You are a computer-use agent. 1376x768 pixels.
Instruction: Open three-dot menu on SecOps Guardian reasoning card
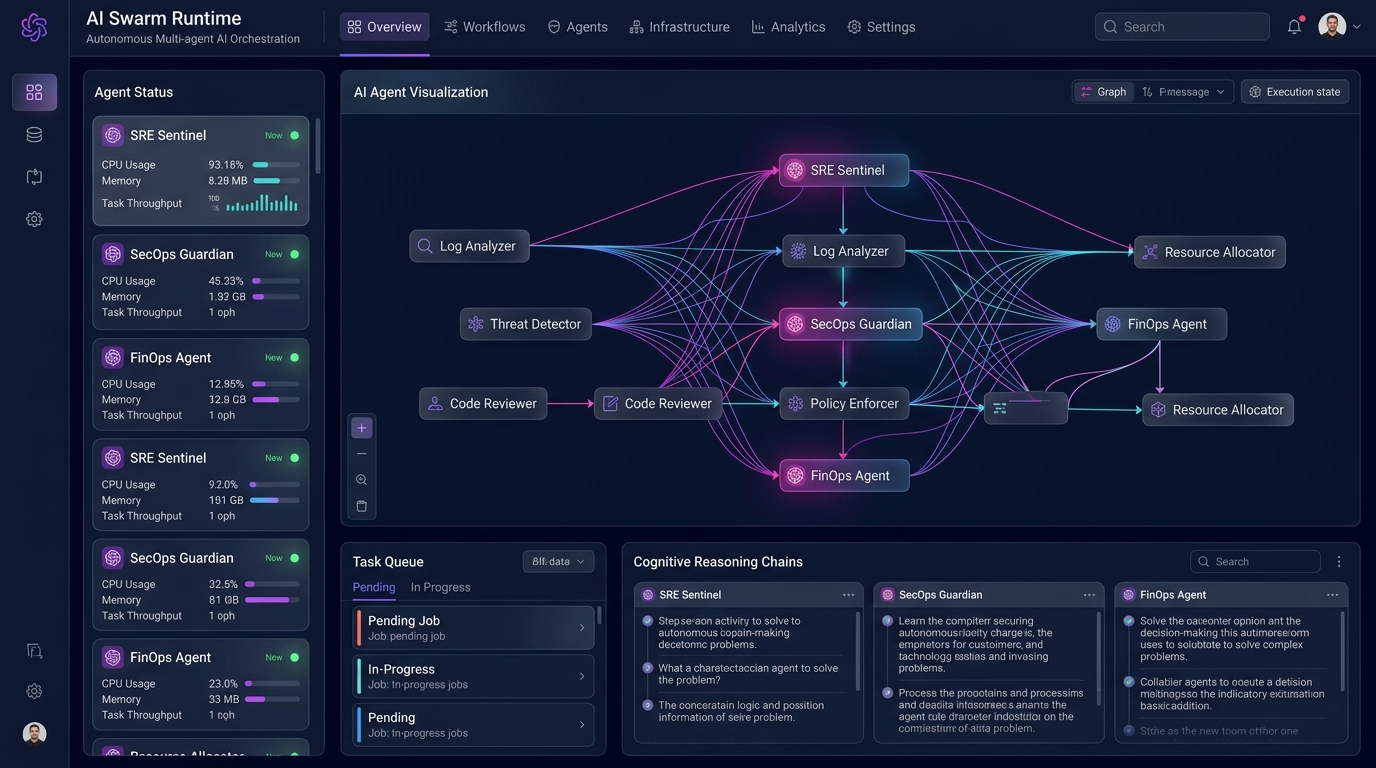pyautogui.click(x=1089, y=595)
